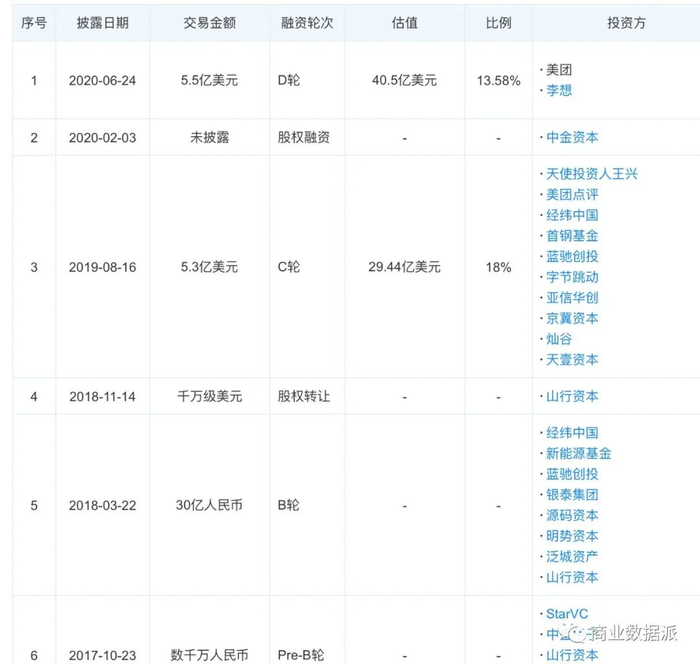The image size is (700, 664).
Task: Select the date 2020-06-24
Action: pyautogui.click(x=102, y=81)
